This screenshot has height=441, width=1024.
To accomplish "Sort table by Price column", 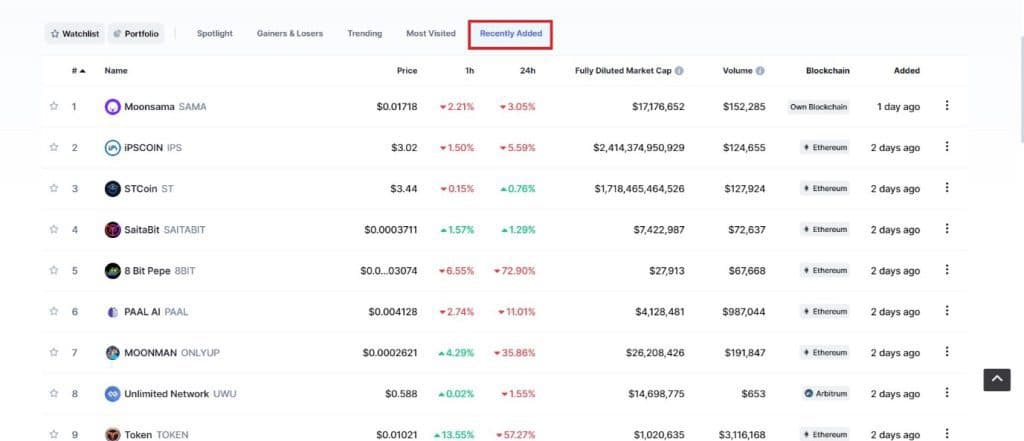I will point(407,71).
